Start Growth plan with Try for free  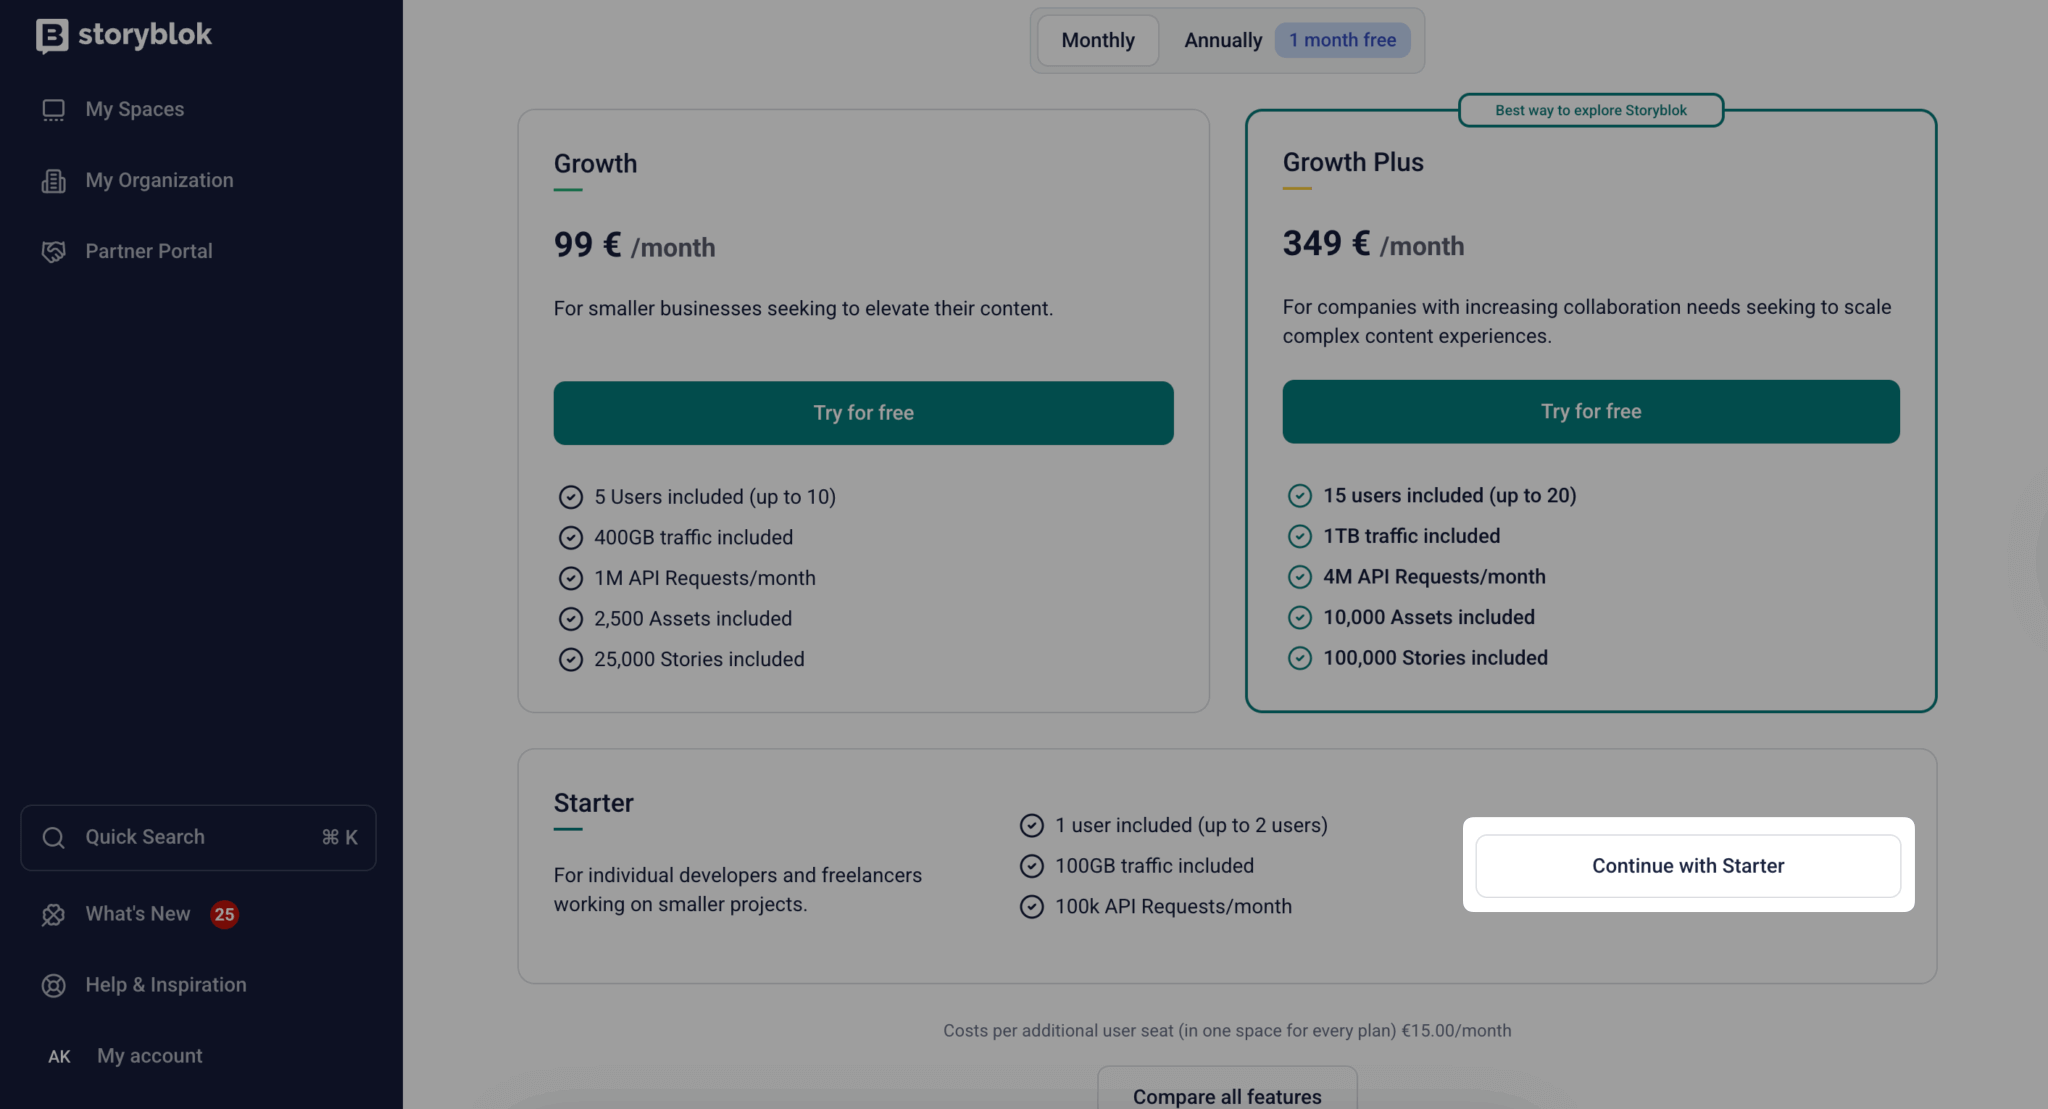(x=863, y=413)
